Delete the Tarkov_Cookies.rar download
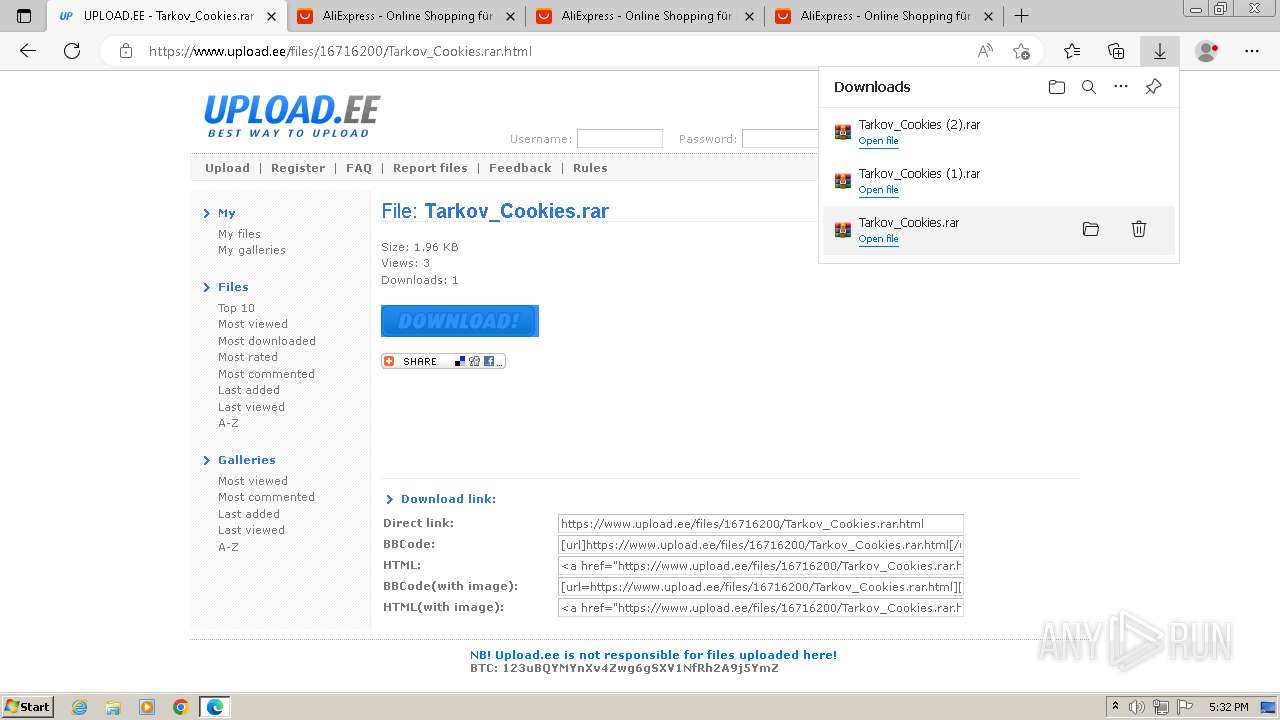This screenshot has height=720, width=1280. click(1138, 229)
